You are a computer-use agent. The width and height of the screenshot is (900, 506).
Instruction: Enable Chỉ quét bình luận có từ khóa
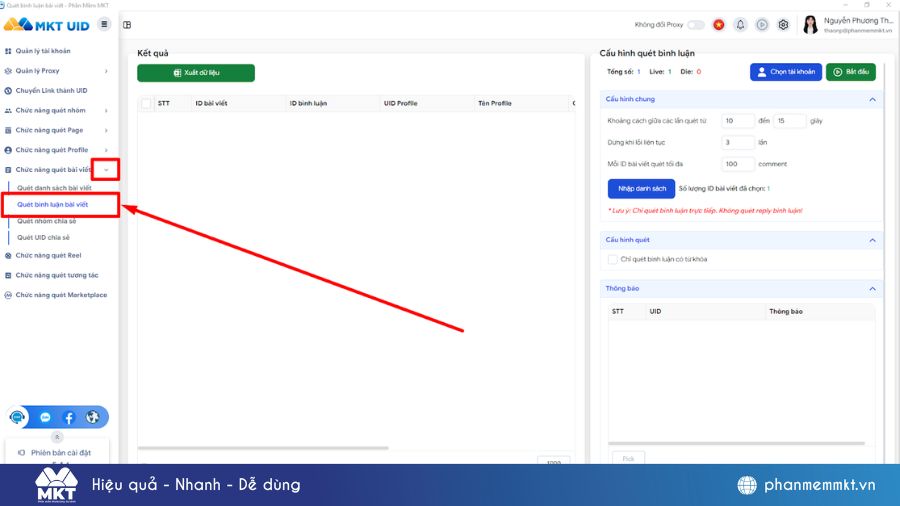(x=612, y=259)
